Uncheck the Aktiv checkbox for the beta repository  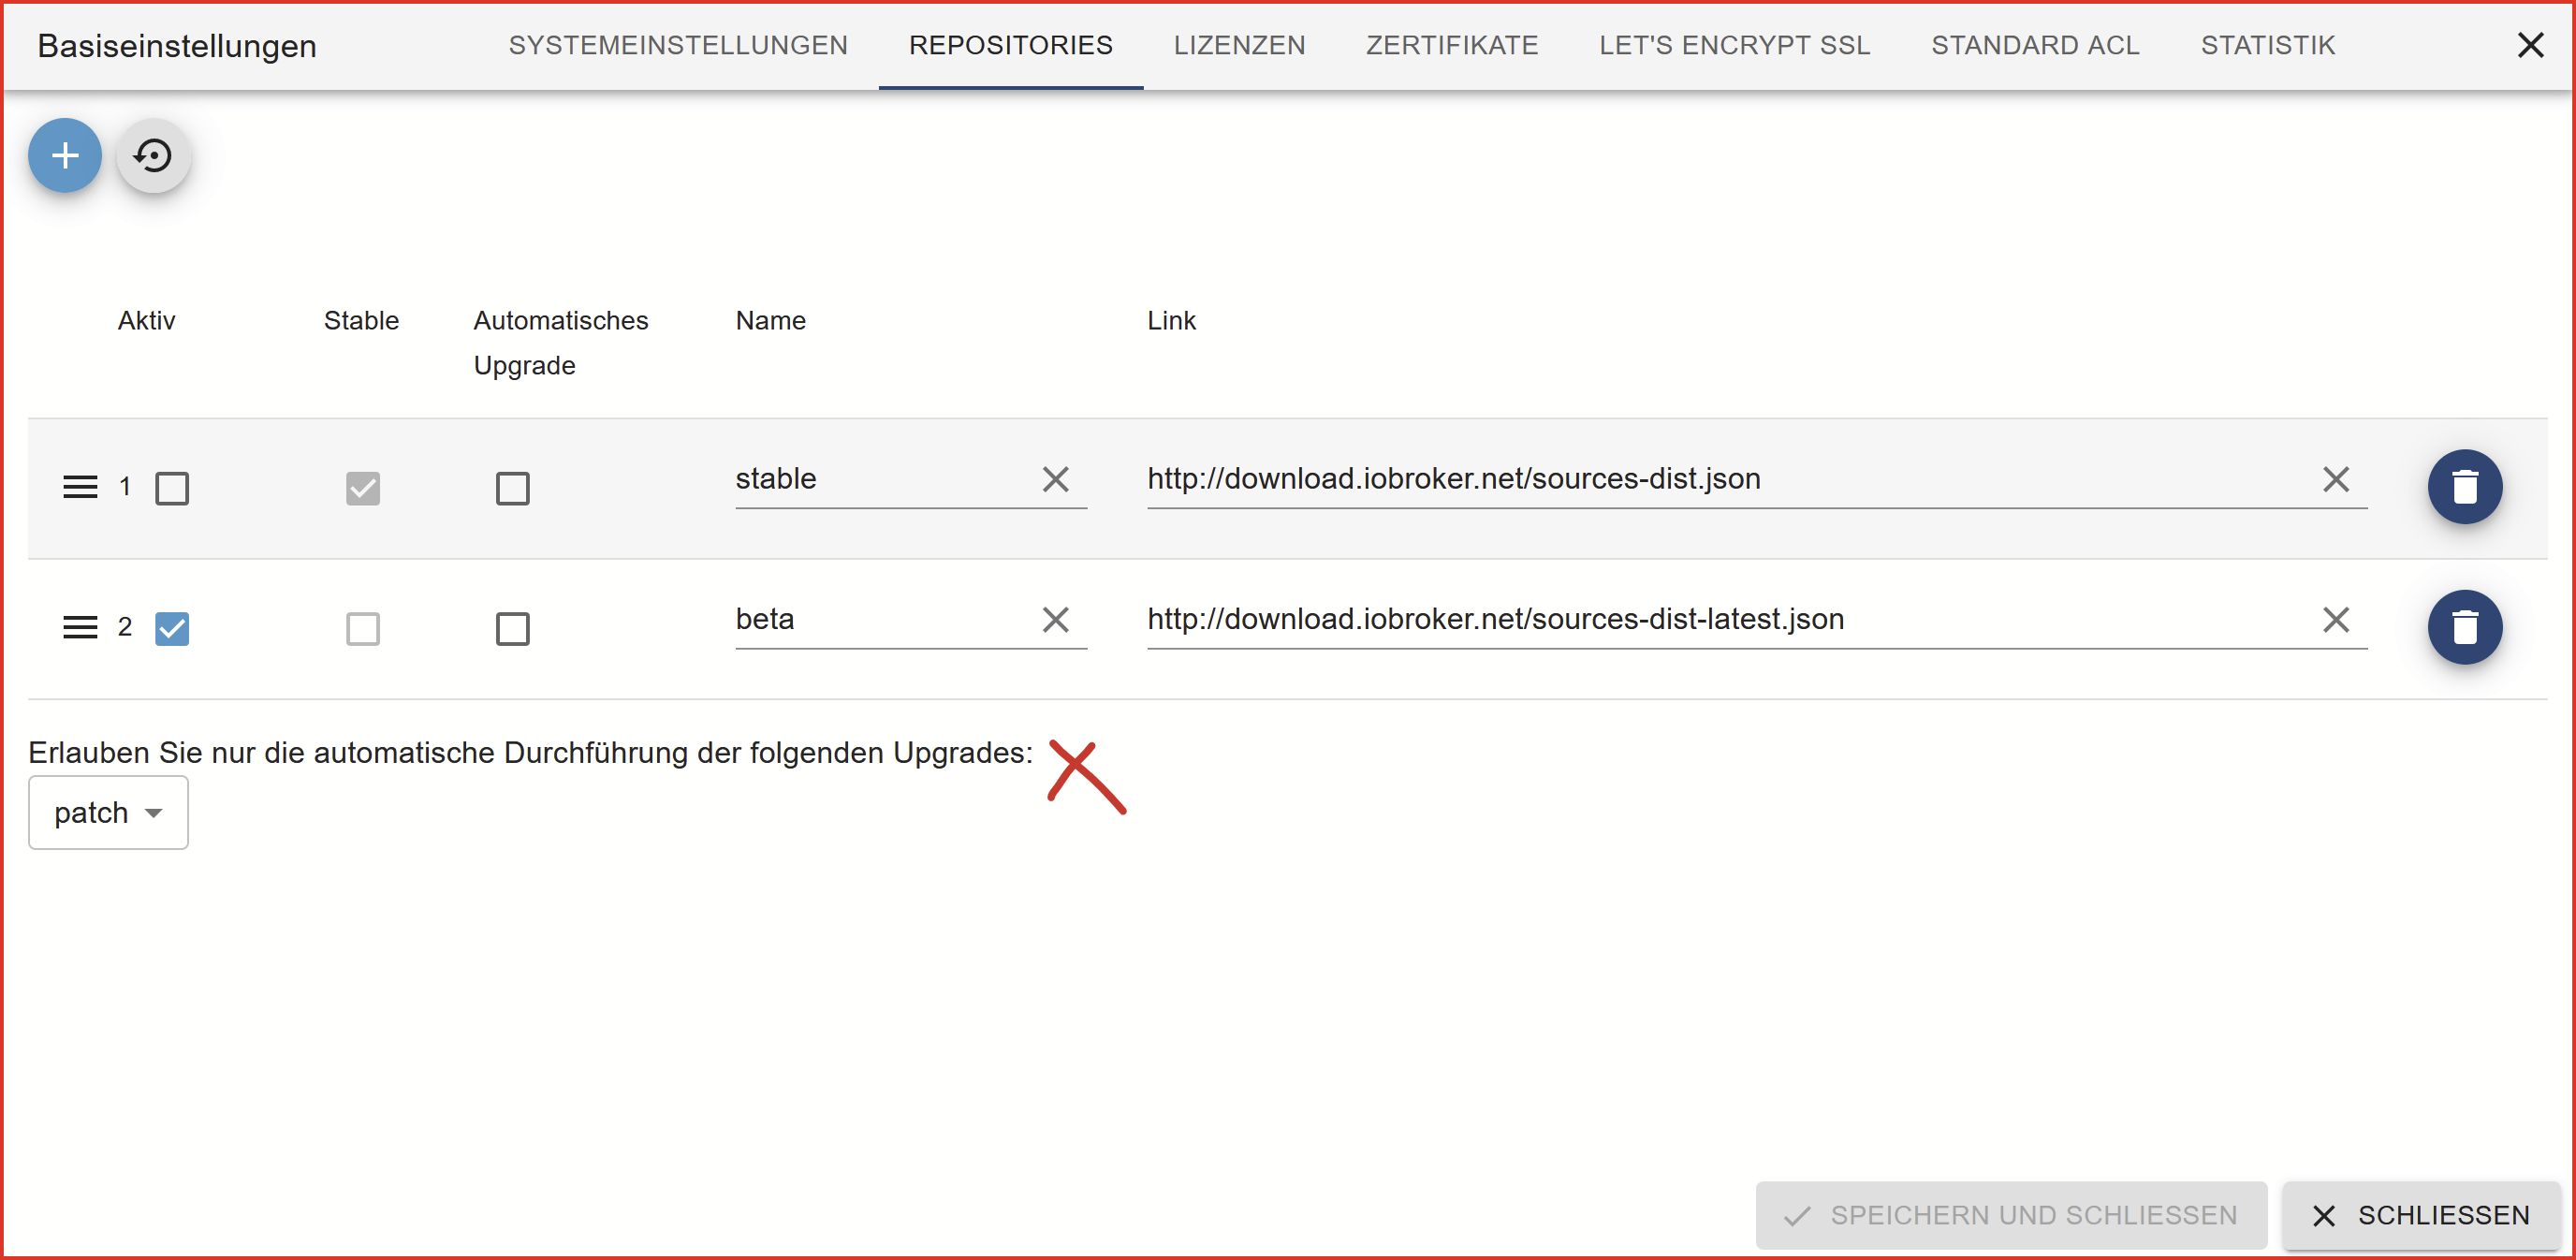click(172, 628)
